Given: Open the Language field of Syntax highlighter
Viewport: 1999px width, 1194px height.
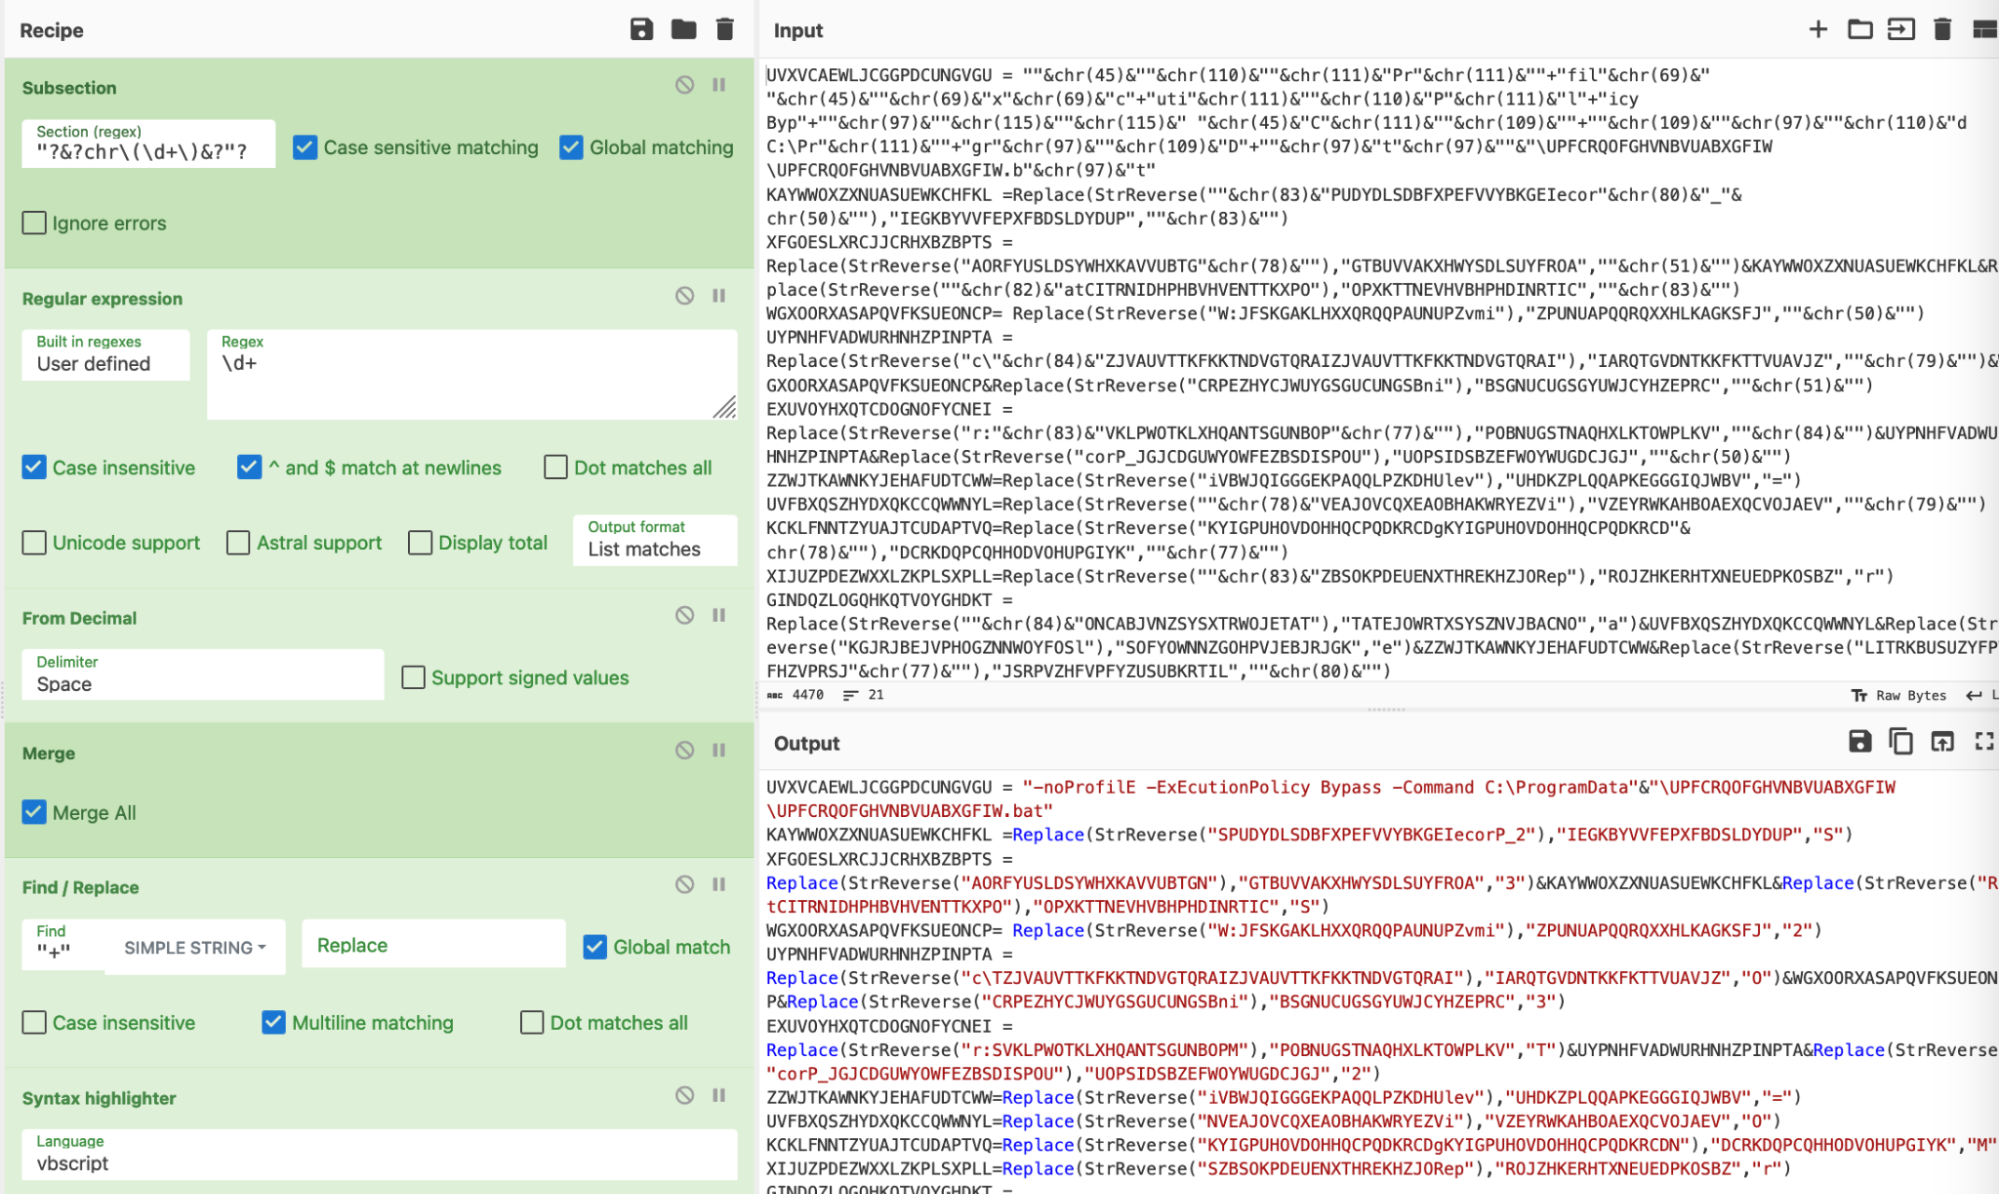Looking at the screenshot, I should [378, 1155].
